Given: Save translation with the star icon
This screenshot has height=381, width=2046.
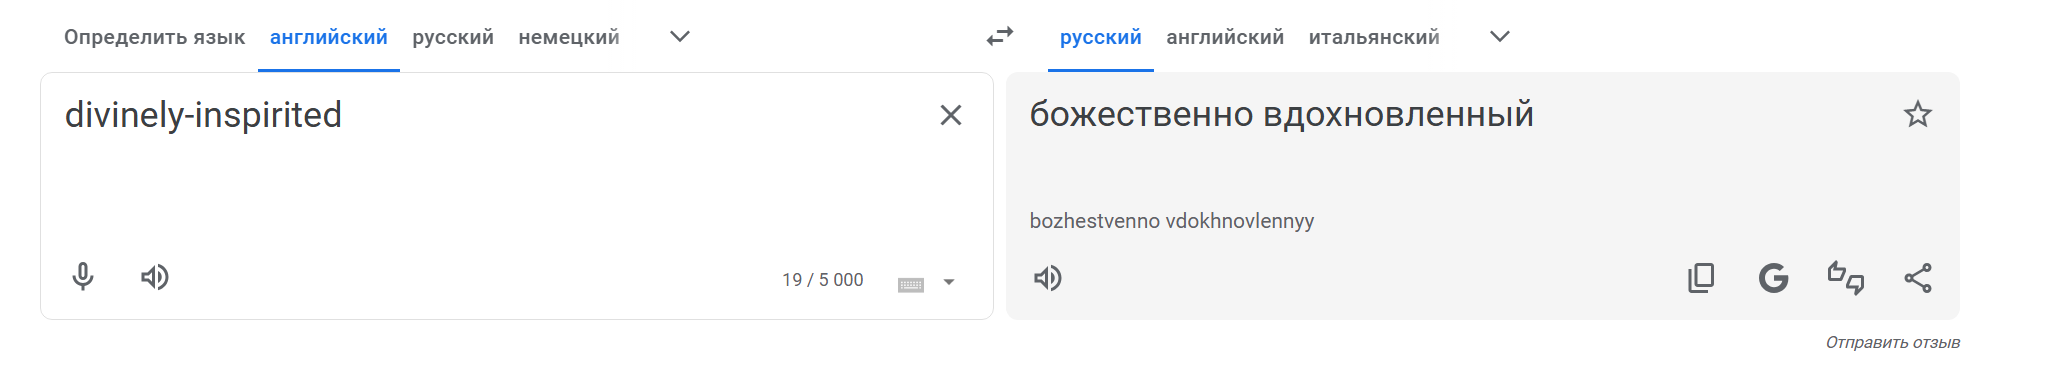Looking at the screenshot, I should [x=1918, y=114].
